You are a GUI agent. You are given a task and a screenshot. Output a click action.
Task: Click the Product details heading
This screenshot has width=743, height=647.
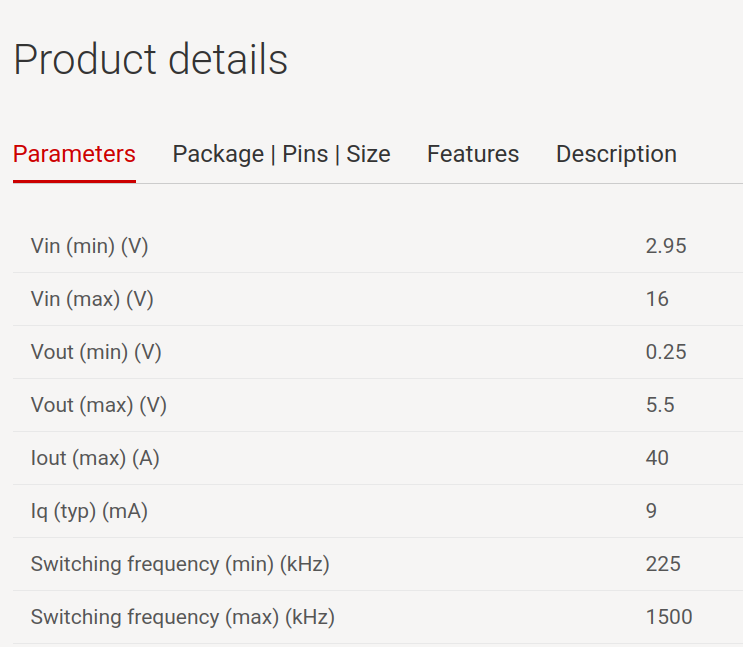(151, 59)
